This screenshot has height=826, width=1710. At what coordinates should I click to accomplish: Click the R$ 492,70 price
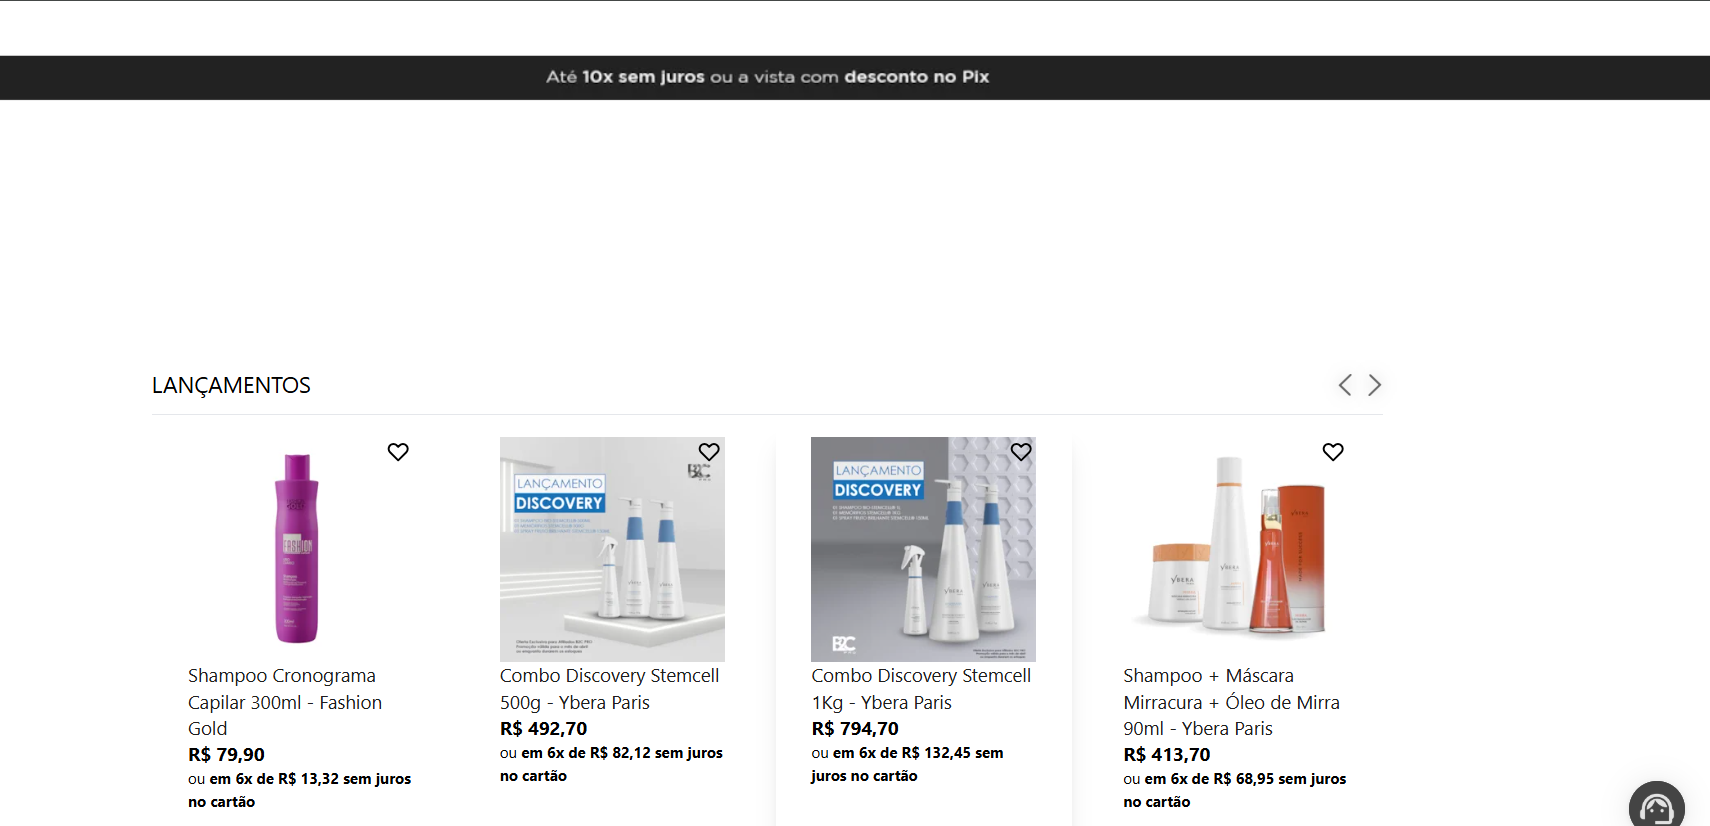(x=543, y=729)
